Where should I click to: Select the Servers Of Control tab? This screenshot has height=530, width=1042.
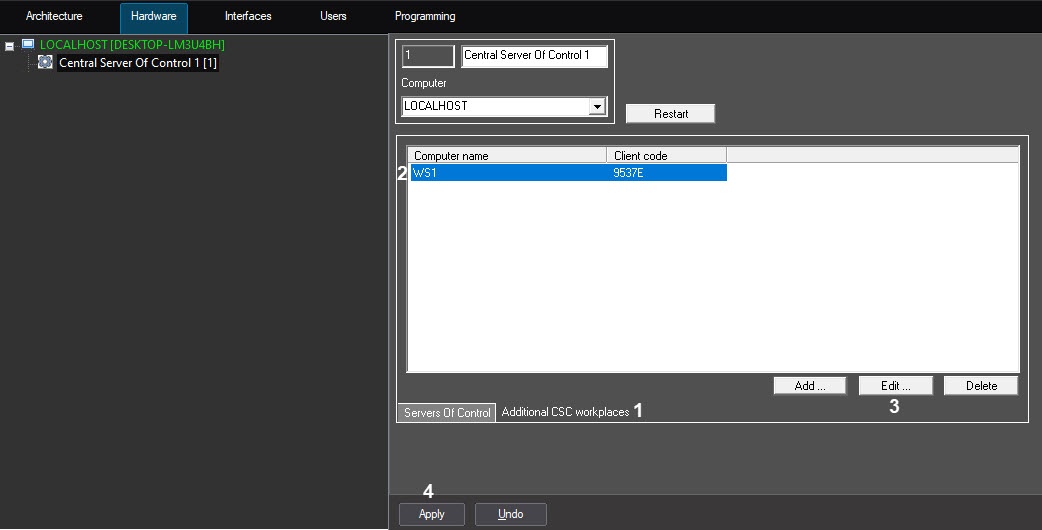click(447, 413)
